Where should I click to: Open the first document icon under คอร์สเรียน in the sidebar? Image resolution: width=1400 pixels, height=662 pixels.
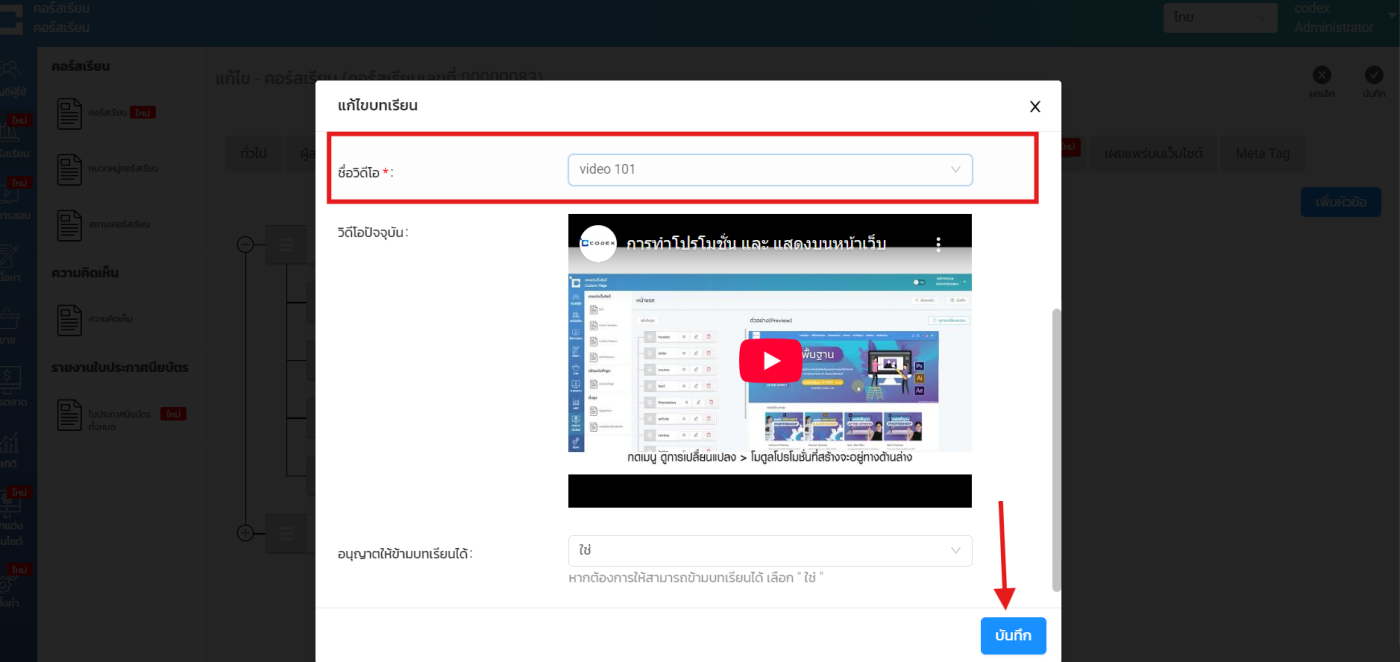tap(69, 113)
